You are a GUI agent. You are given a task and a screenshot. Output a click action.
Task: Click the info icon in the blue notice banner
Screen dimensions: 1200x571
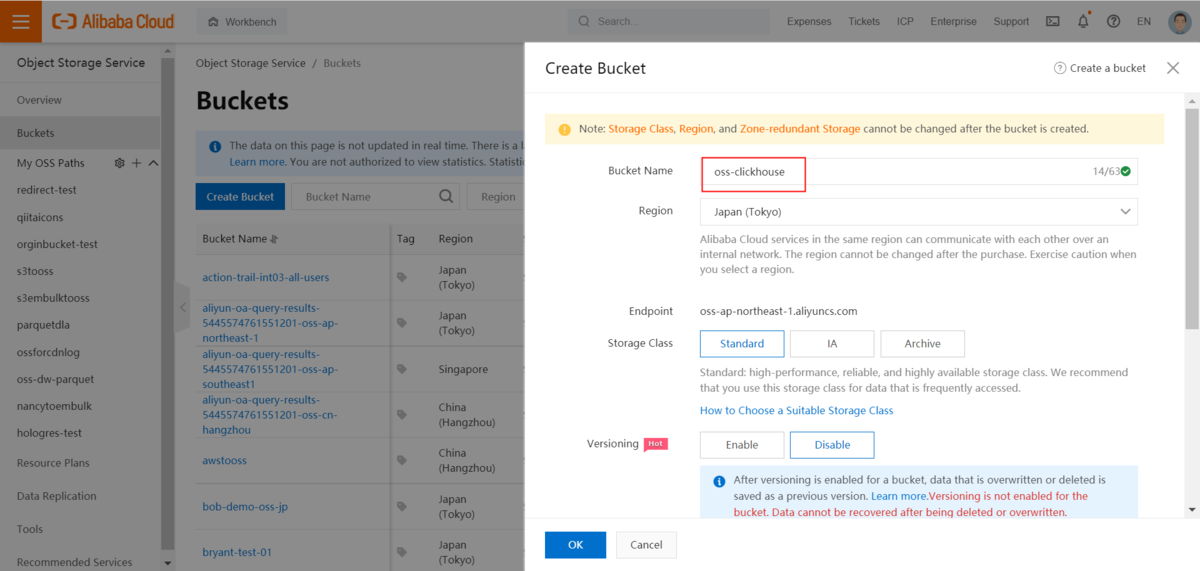tap(215, 146)
